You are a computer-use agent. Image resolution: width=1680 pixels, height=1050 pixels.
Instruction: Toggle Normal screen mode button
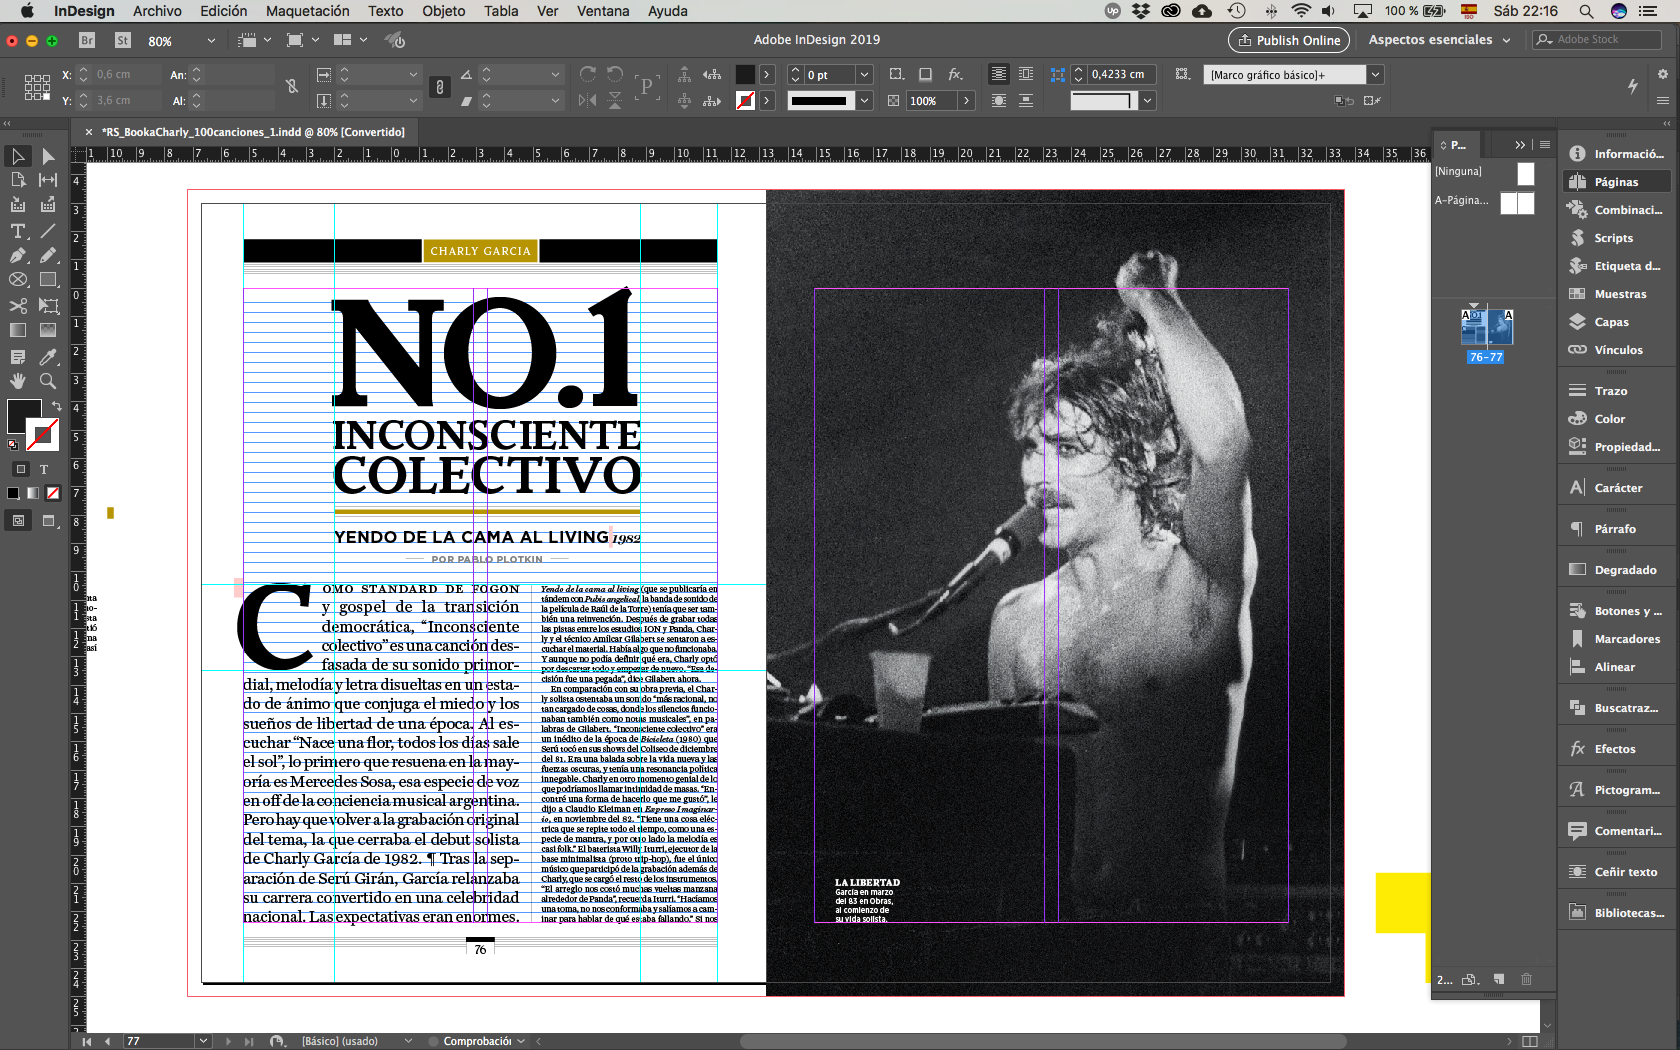19,520
